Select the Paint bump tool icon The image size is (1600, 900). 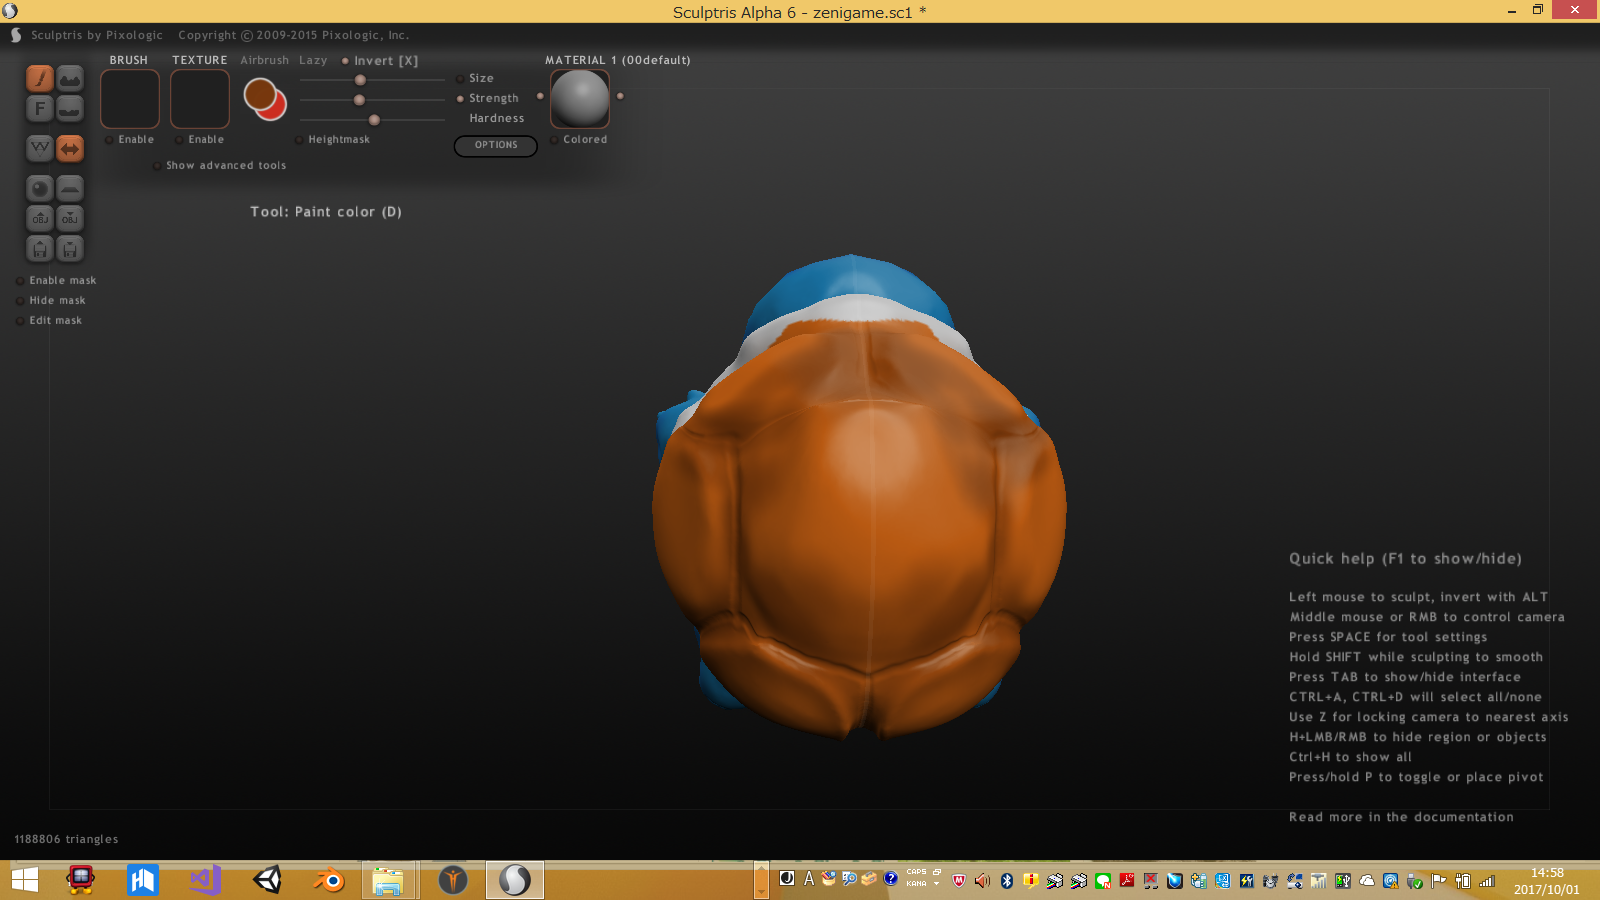pos(70,78)
